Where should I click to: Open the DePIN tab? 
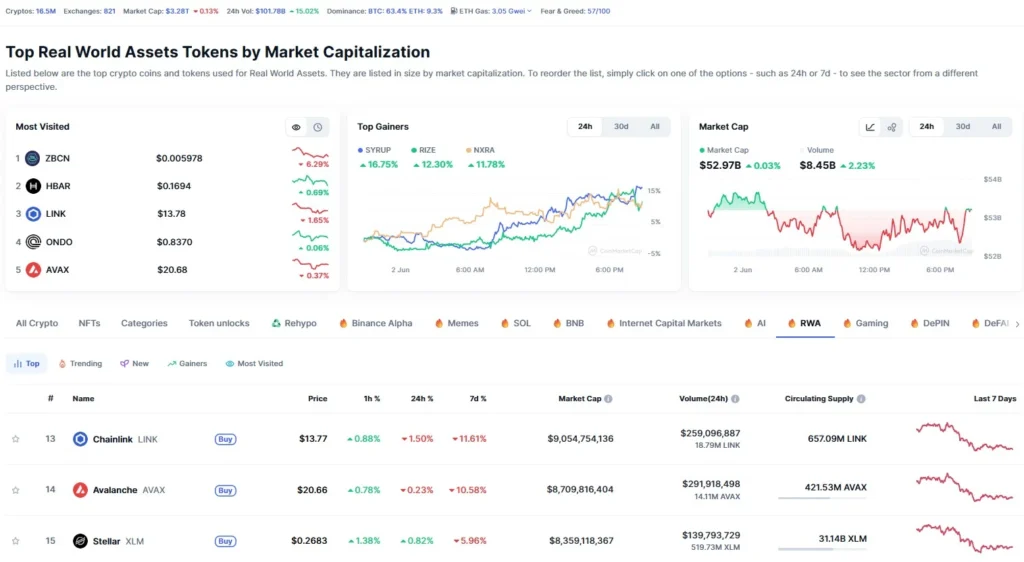930,323
